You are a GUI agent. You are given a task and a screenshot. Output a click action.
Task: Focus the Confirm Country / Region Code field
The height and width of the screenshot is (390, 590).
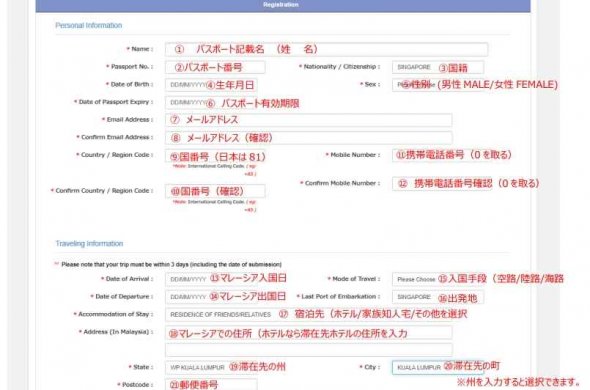(215, 191)
